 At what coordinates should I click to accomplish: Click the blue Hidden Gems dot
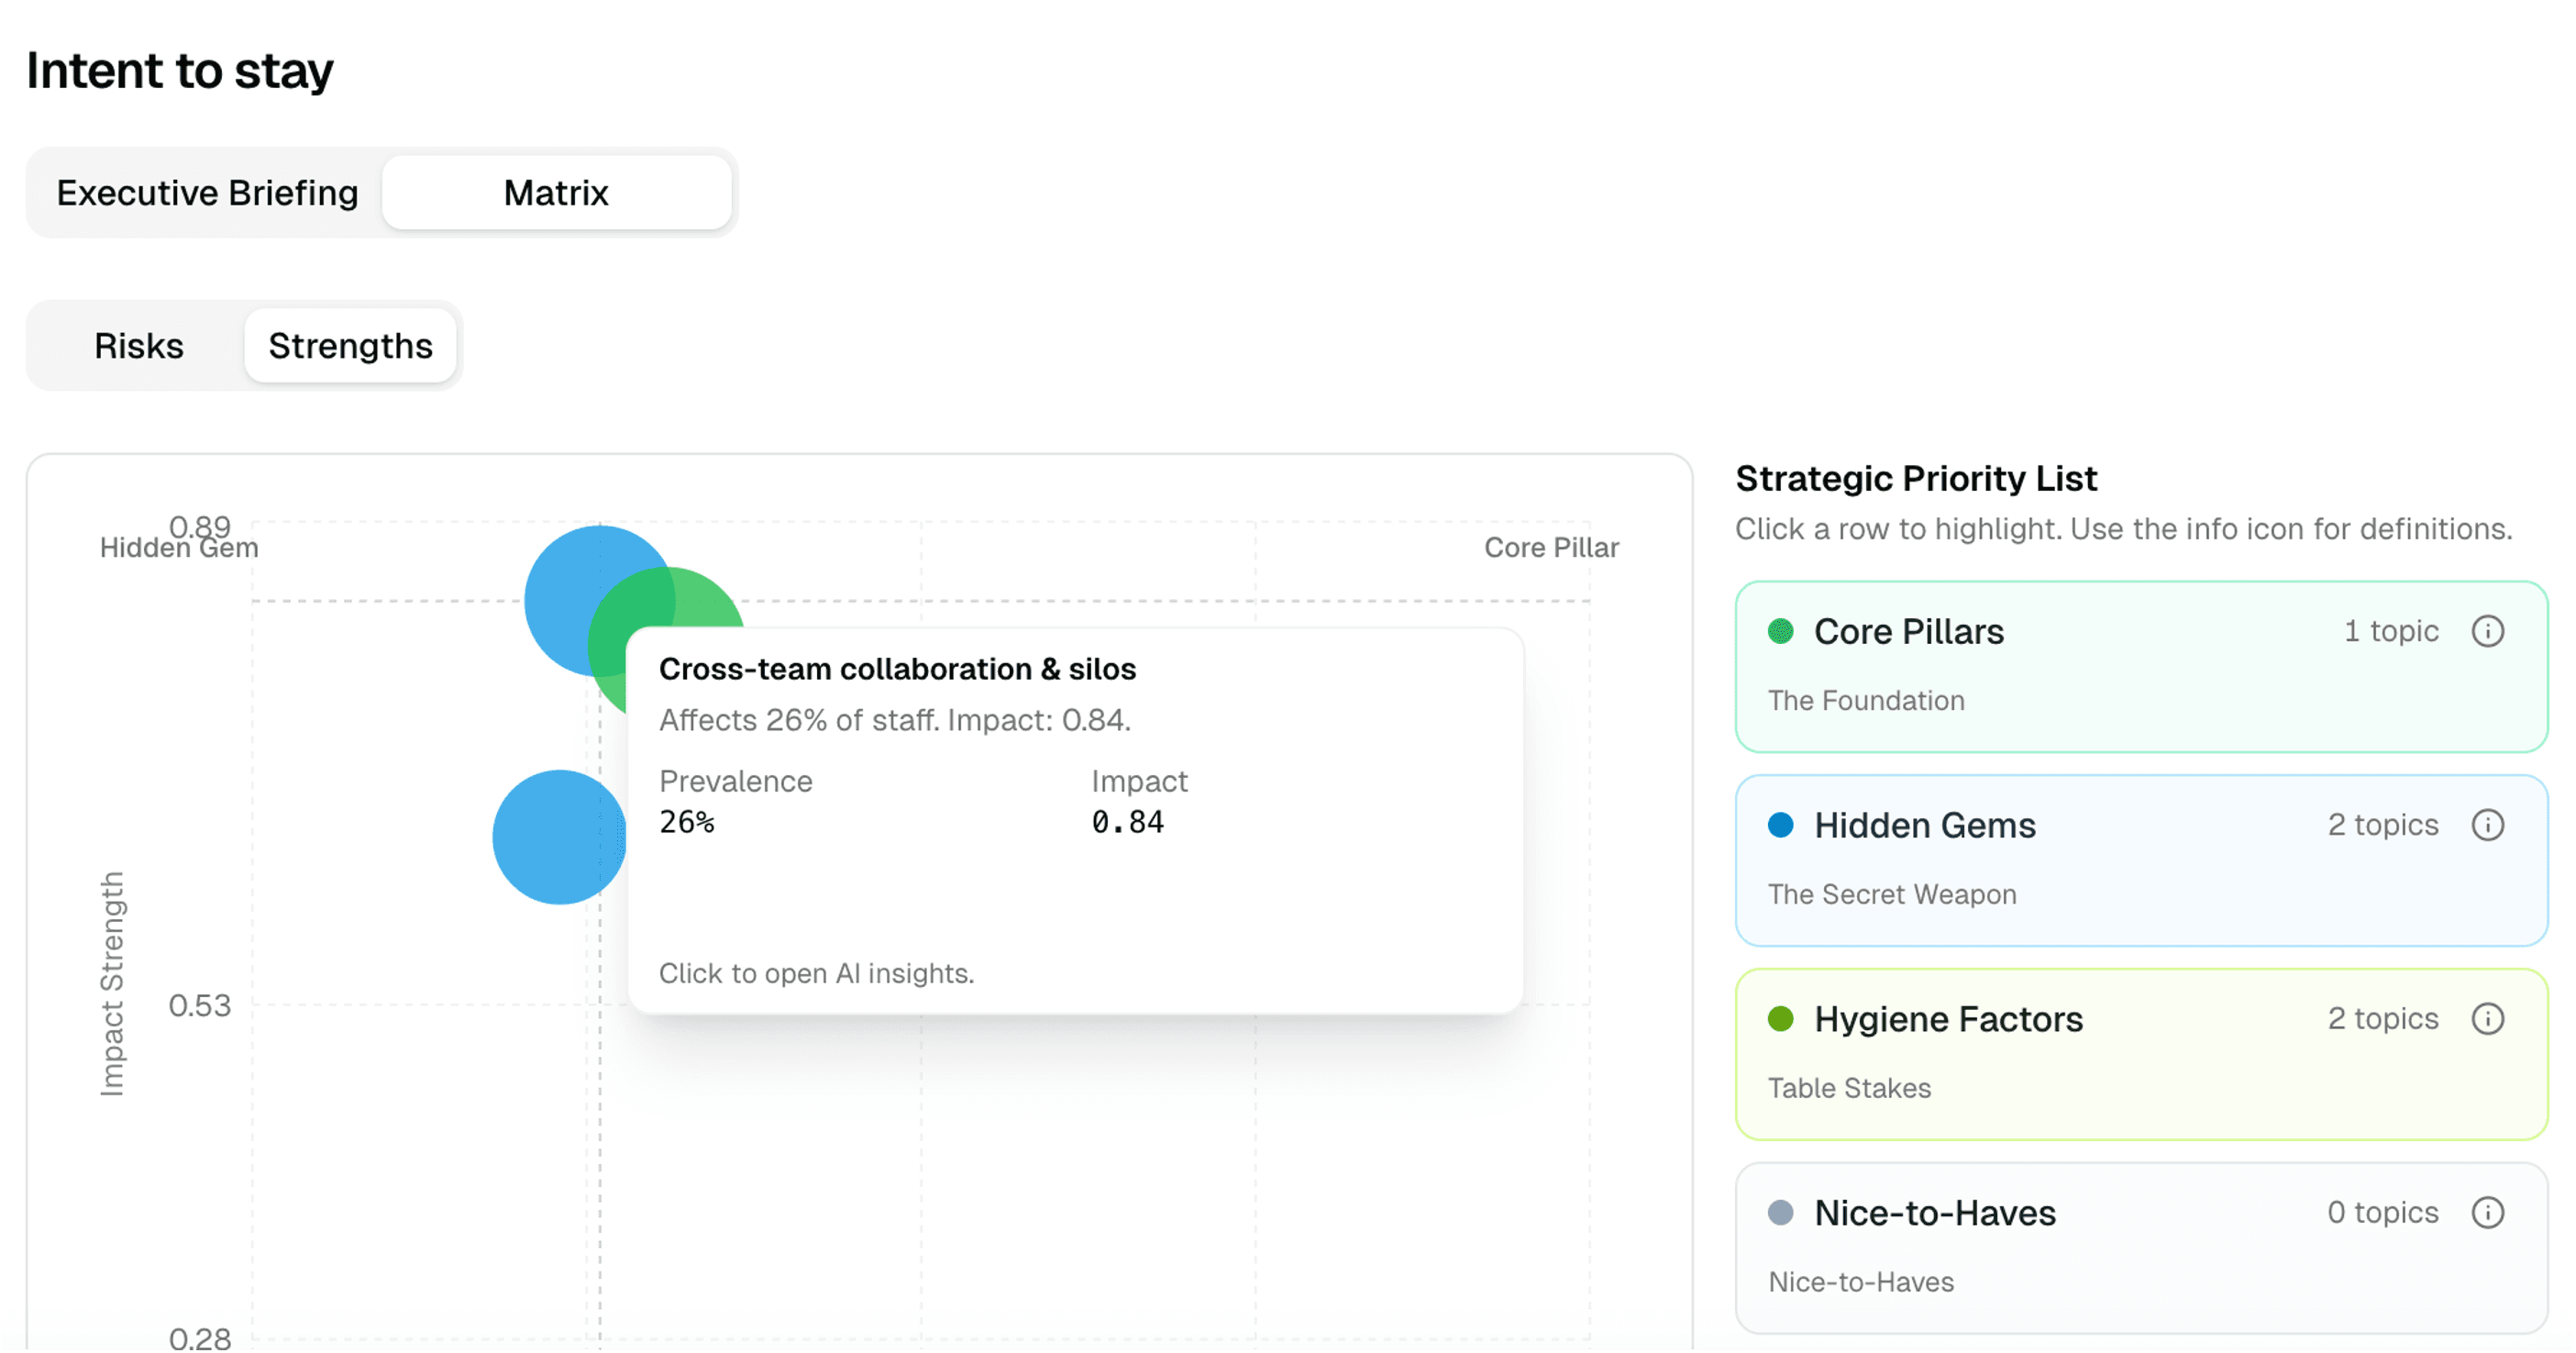(x=1780, y=825)
